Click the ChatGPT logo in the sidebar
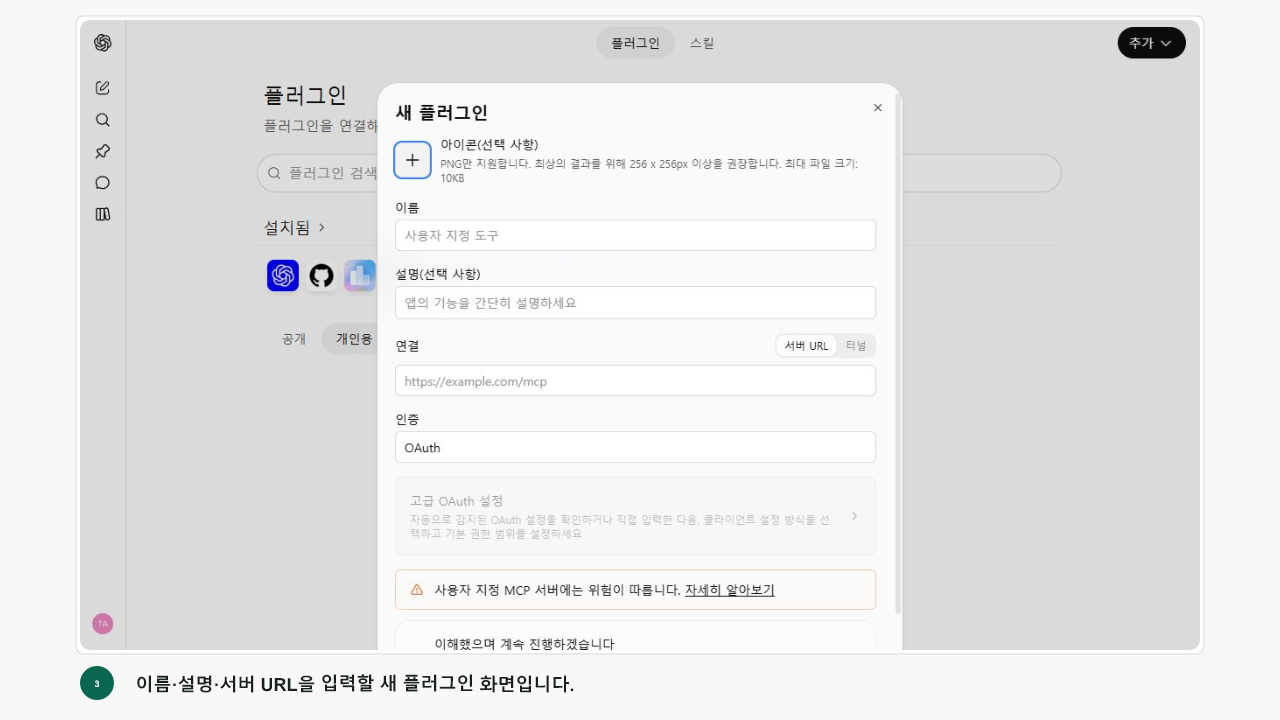 pyautogui.click(x=103, y=43)
